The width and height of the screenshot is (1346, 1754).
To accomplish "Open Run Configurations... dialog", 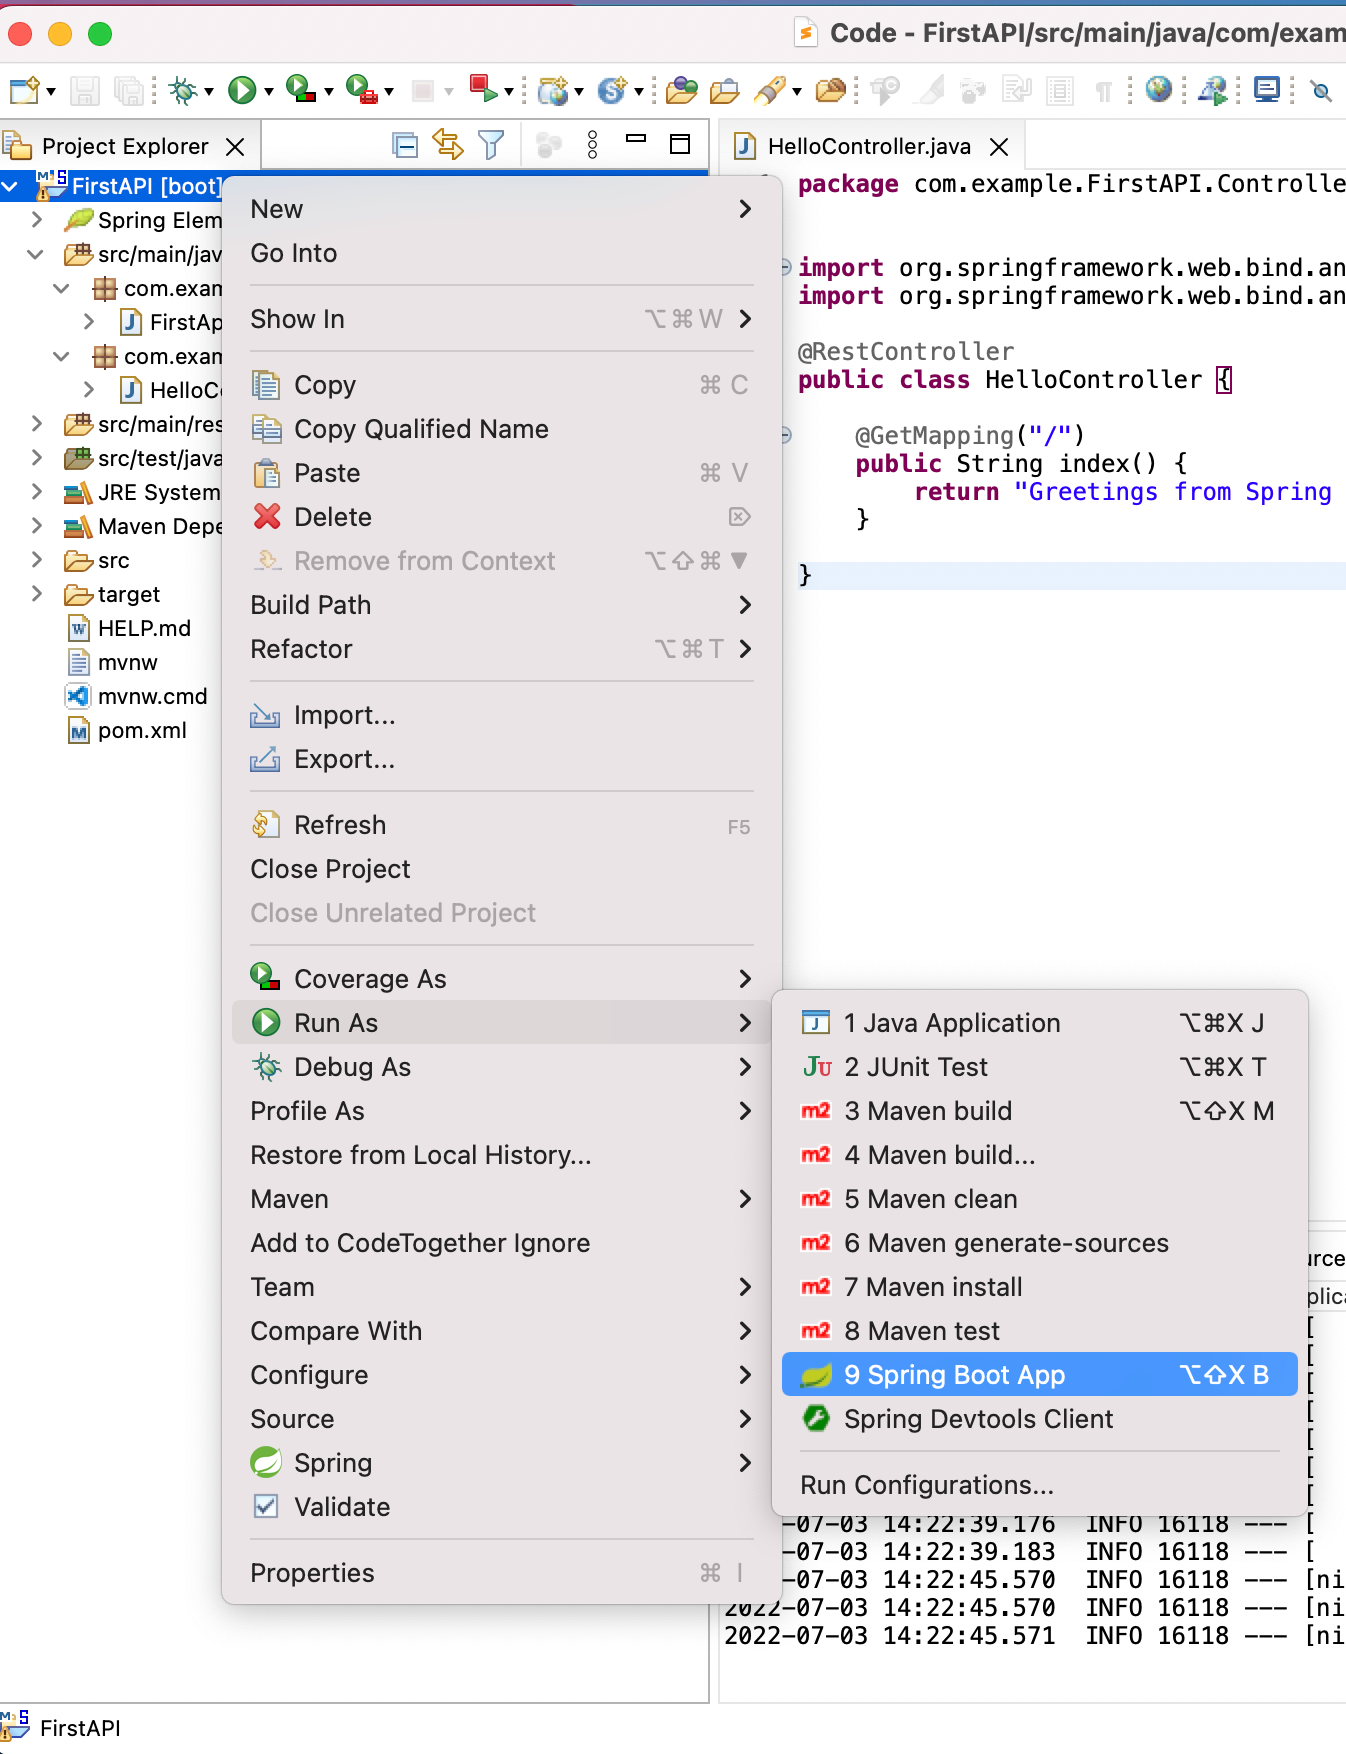I will click(x=1040, y=1485).
